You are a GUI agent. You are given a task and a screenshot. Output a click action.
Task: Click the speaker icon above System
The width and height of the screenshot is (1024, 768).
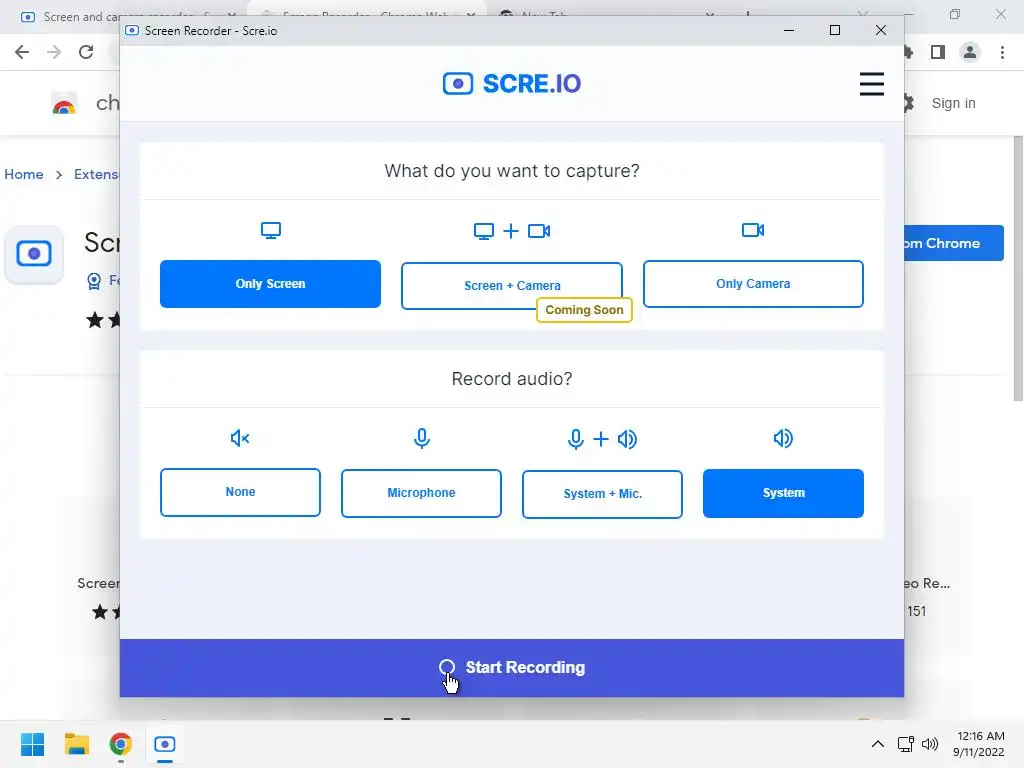783,438
